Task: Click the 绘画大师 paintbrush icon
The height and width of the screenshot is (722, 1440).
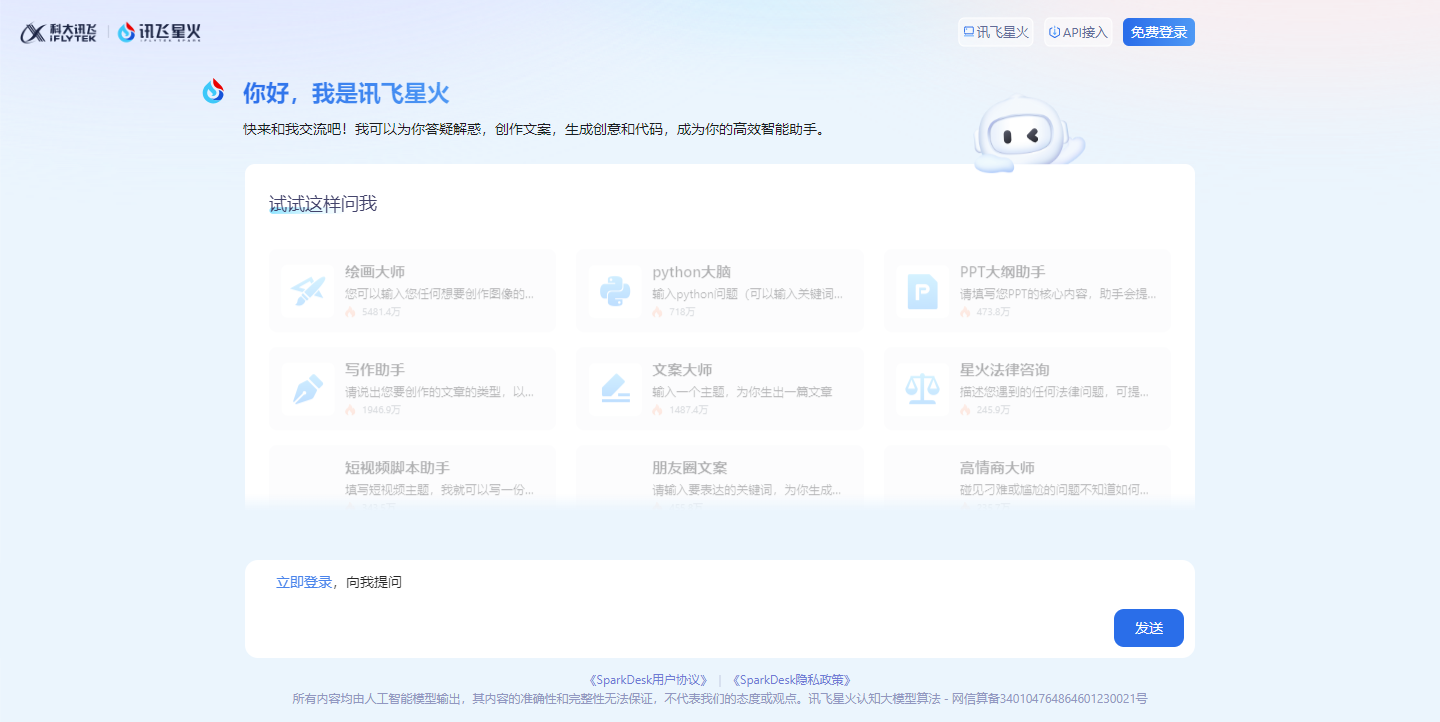Action: [x=308, y=291]
